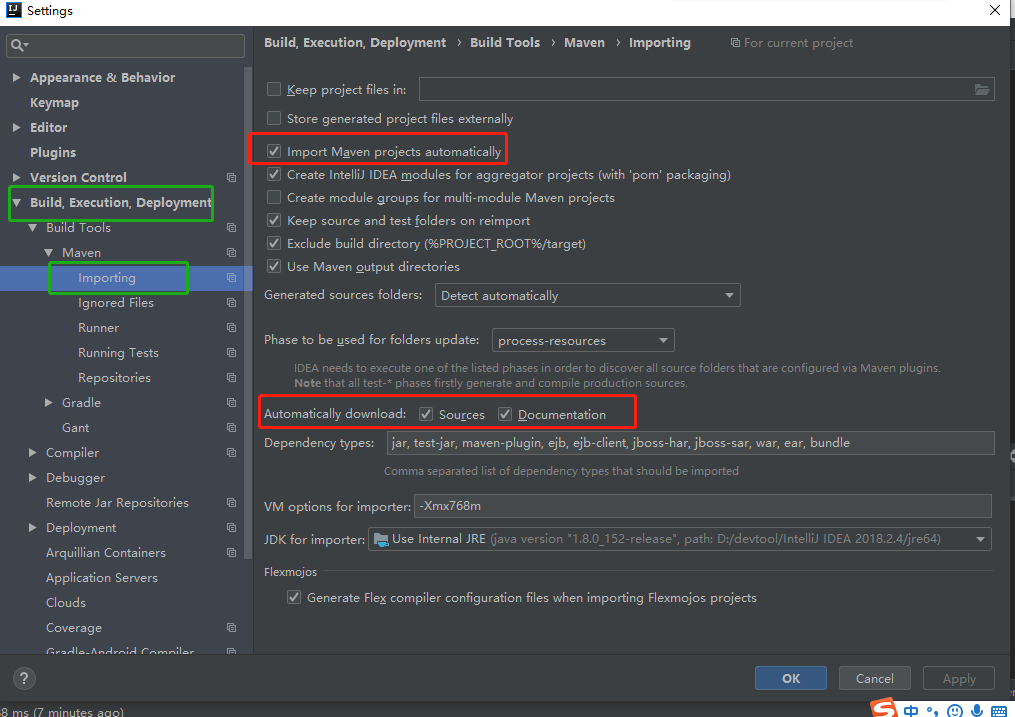
Task: Toggle Use Maven output directories
Action: point(274,267)
